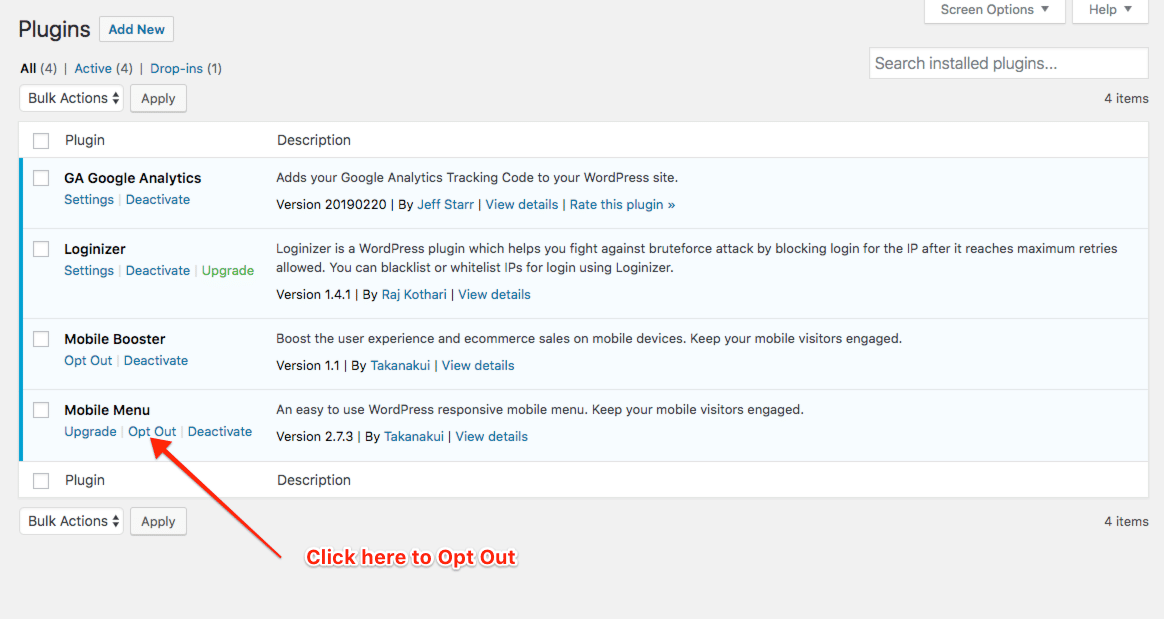1164x619 pixels.
Task: Open the top Bulk Actions dropdown
Action: point(72,98)
